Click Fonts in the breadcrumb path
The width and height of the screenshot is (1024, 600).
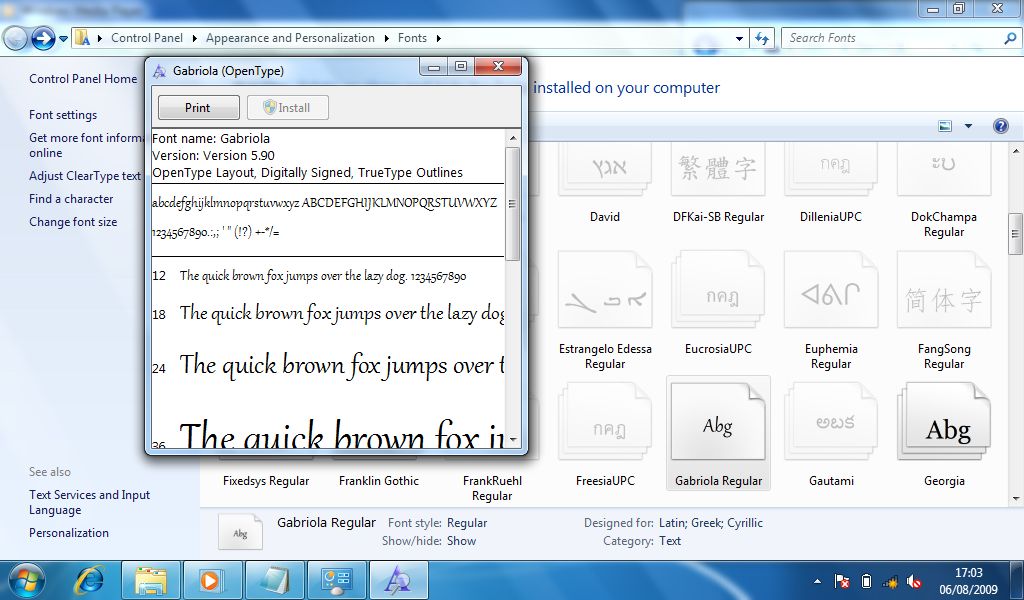pyautogui.click(x=412, y=38)
